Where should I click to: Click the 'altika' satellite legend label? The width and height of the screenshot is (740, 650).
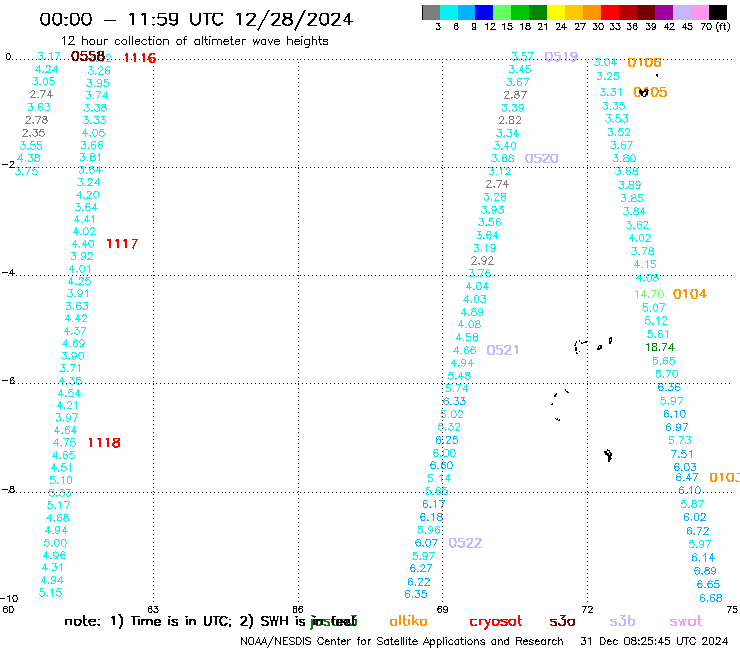[x=408, y=621]
